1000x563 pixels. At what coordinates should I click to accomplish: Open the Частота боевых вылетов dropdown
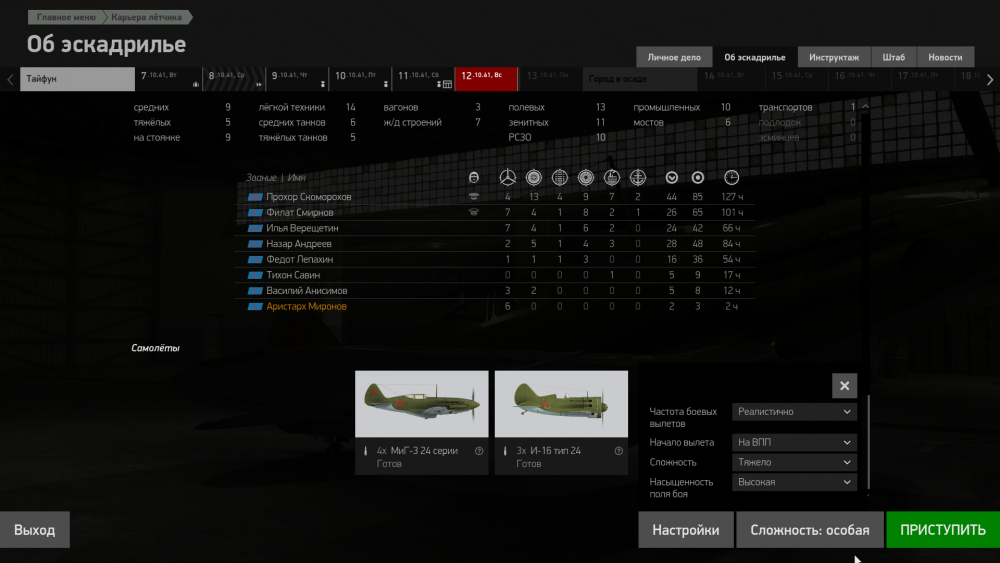coord(794,412)
